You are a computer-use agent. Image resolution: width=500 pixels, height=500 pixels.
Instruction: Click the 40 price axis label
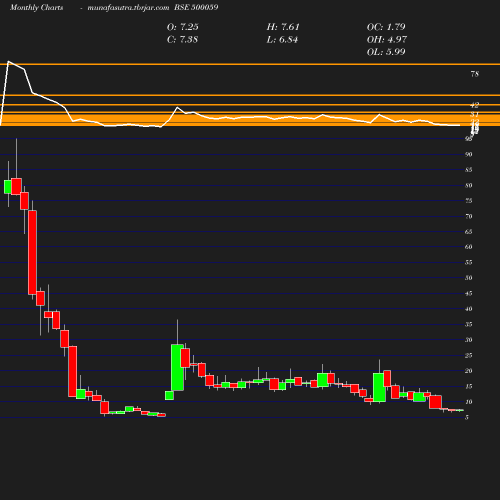click(x=469, y=309)
